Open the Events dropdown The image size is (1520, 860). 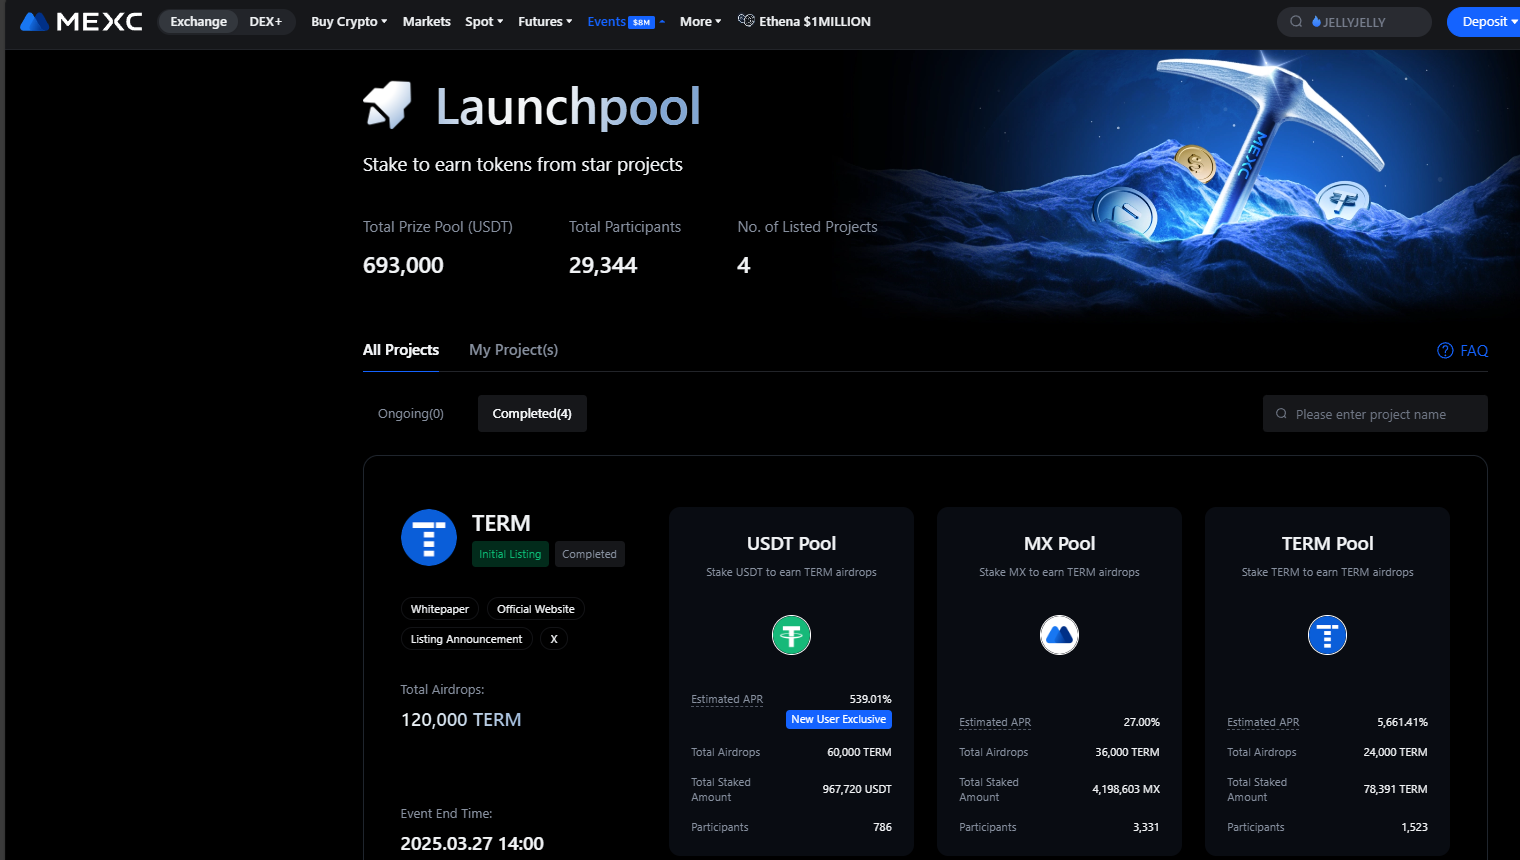point(626,22)
